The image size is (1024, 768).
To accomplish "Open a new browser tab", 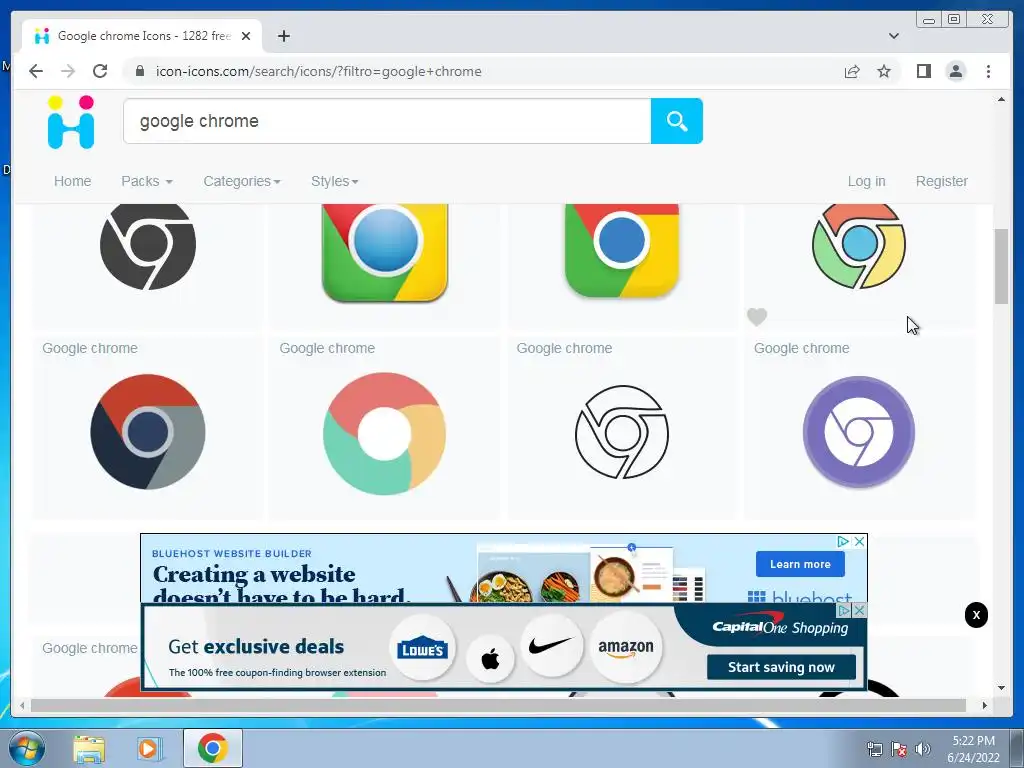I will pos(283,36).
